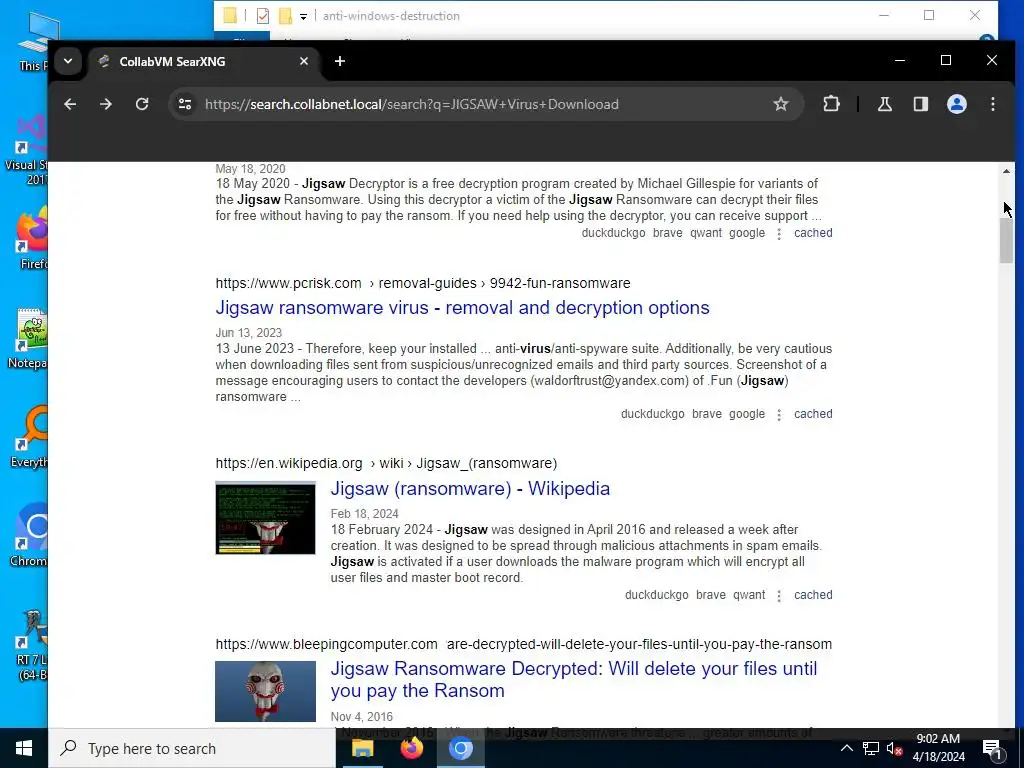
Task: Close the CollabVM SearXNG tab
Action: tap(304, 61)
